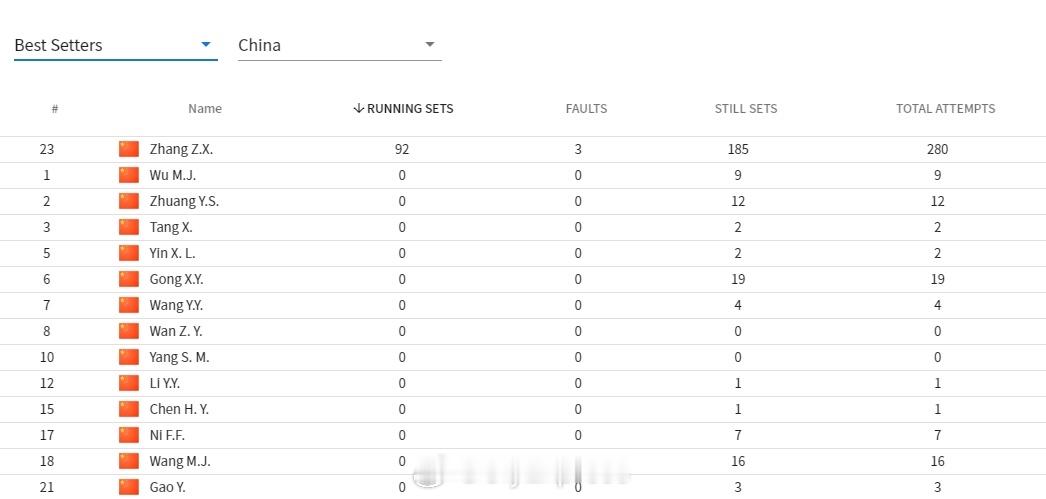
Task: Click the flag icon beside Zhuang Y.S.
Action: pyautogui.click(x=129, y=201)
